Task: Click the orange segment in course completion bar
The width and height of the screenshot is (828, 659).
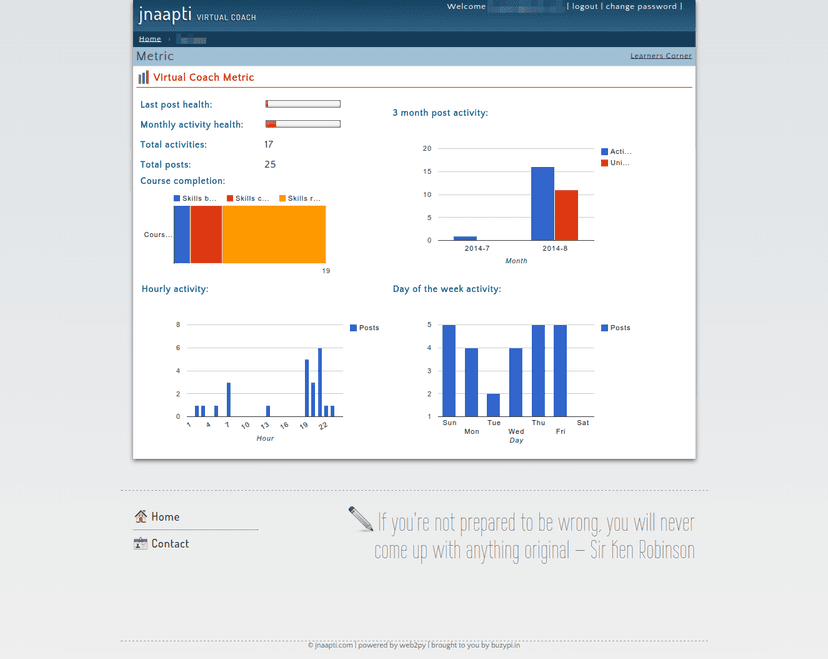Action: coord(274,234)
